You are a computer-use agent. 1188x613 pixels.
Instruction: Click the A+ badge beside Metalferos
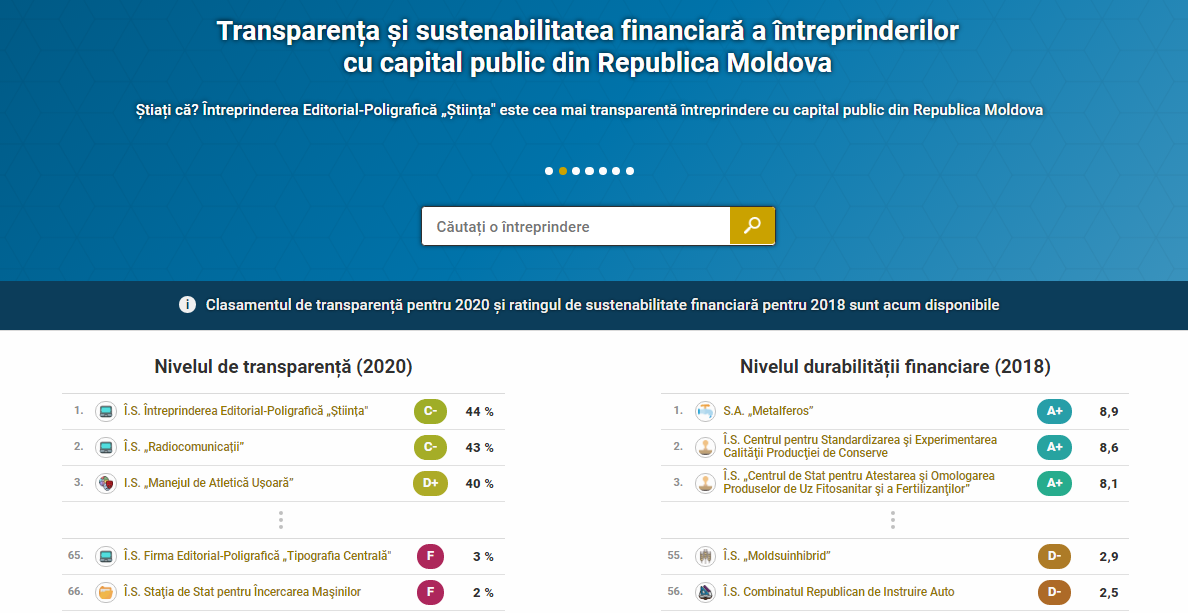pos(1054,411)
